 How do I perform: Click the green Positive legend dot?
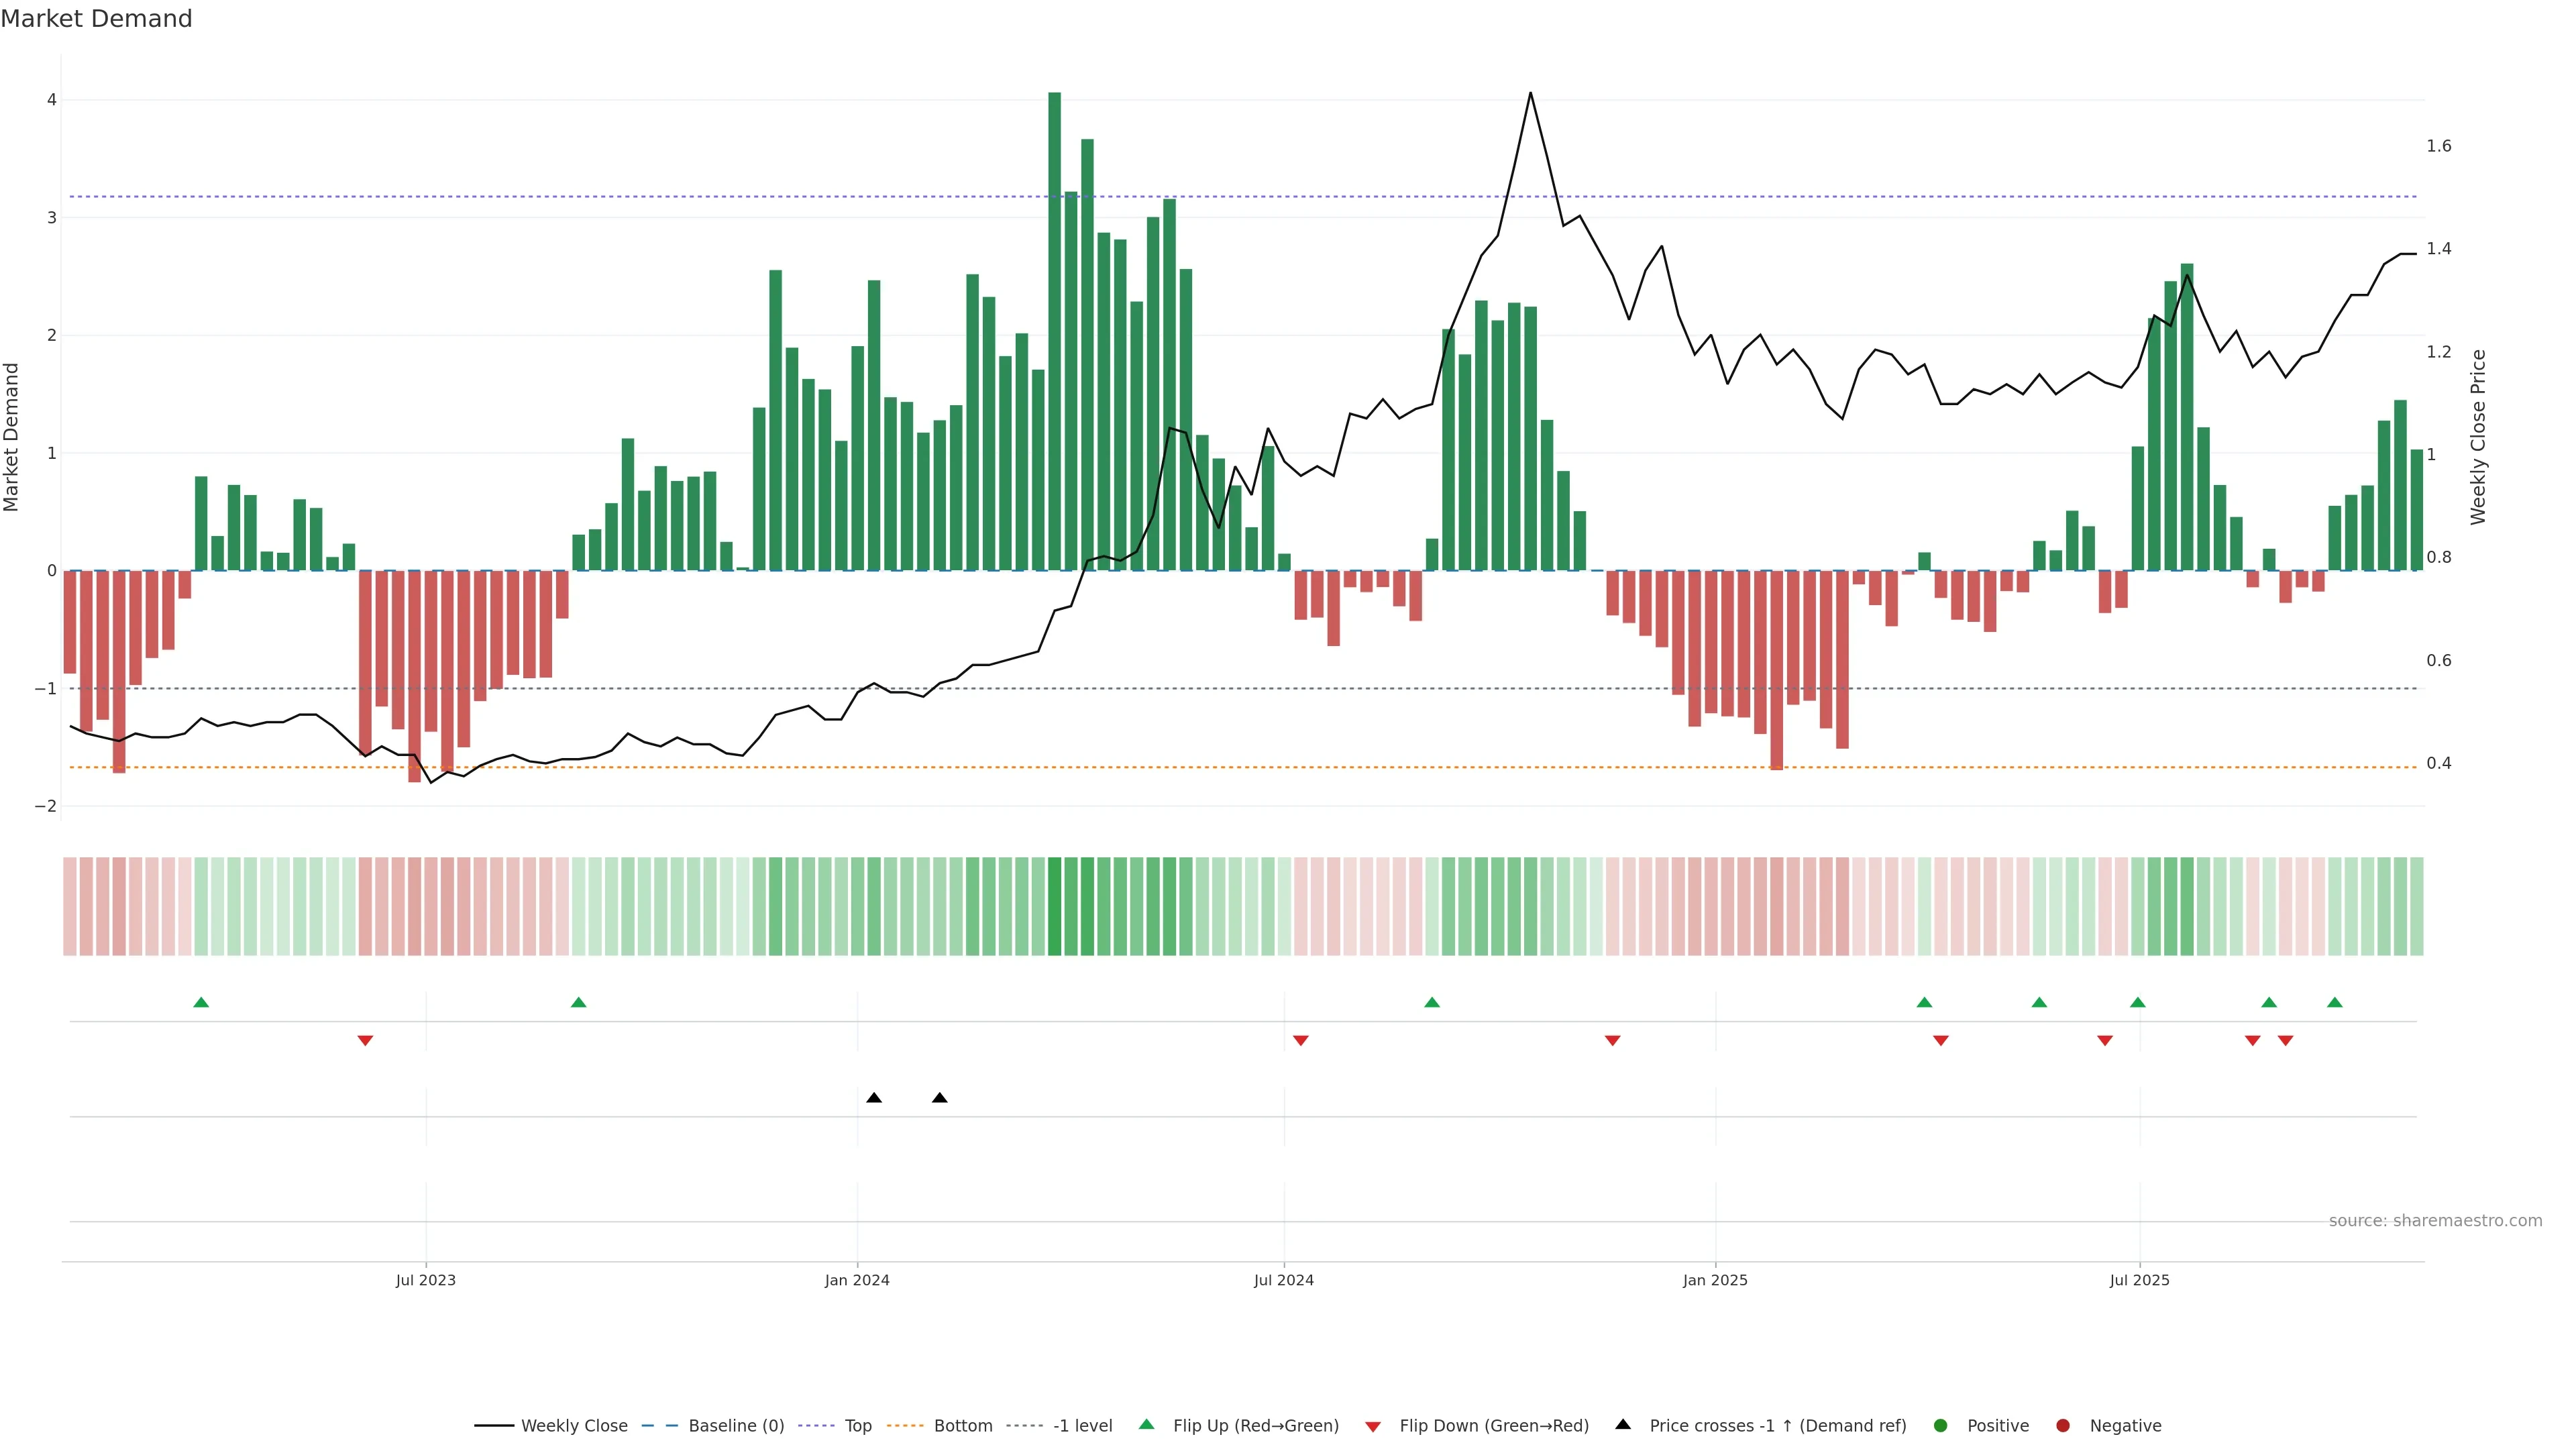tap(1941, 1426)
